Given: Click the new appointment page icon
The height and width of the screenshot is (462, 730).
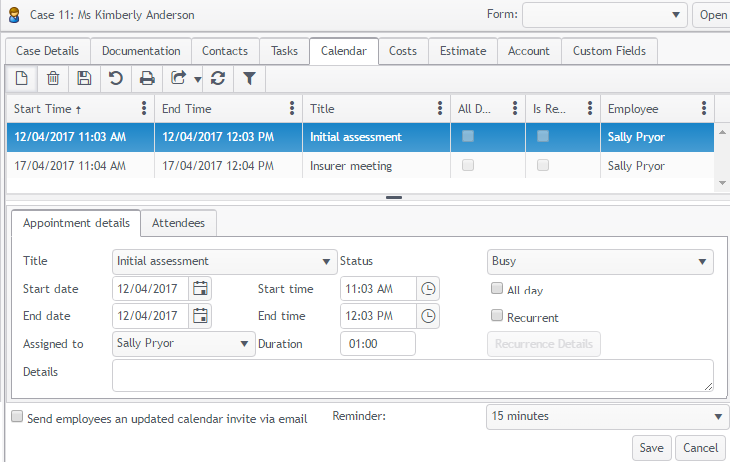Looking at the screenshot, I should pos(21,78).
